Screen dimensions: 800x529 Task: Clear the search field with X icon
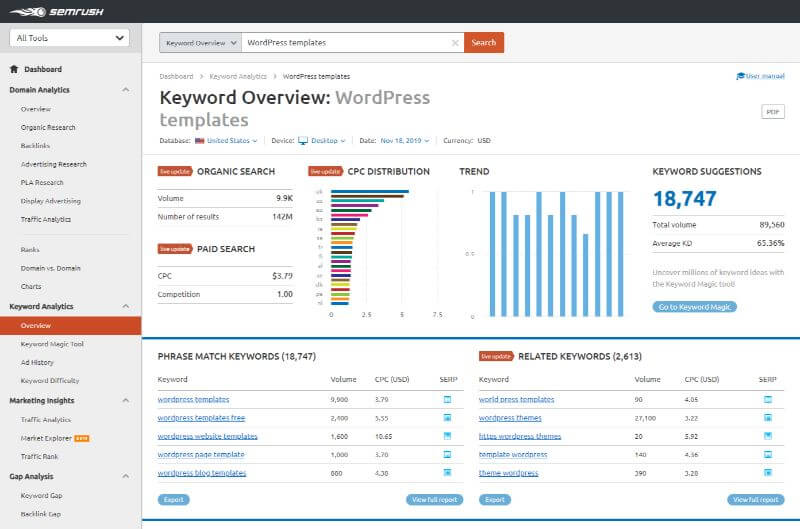pyautogui.click(x=455, y=43)
